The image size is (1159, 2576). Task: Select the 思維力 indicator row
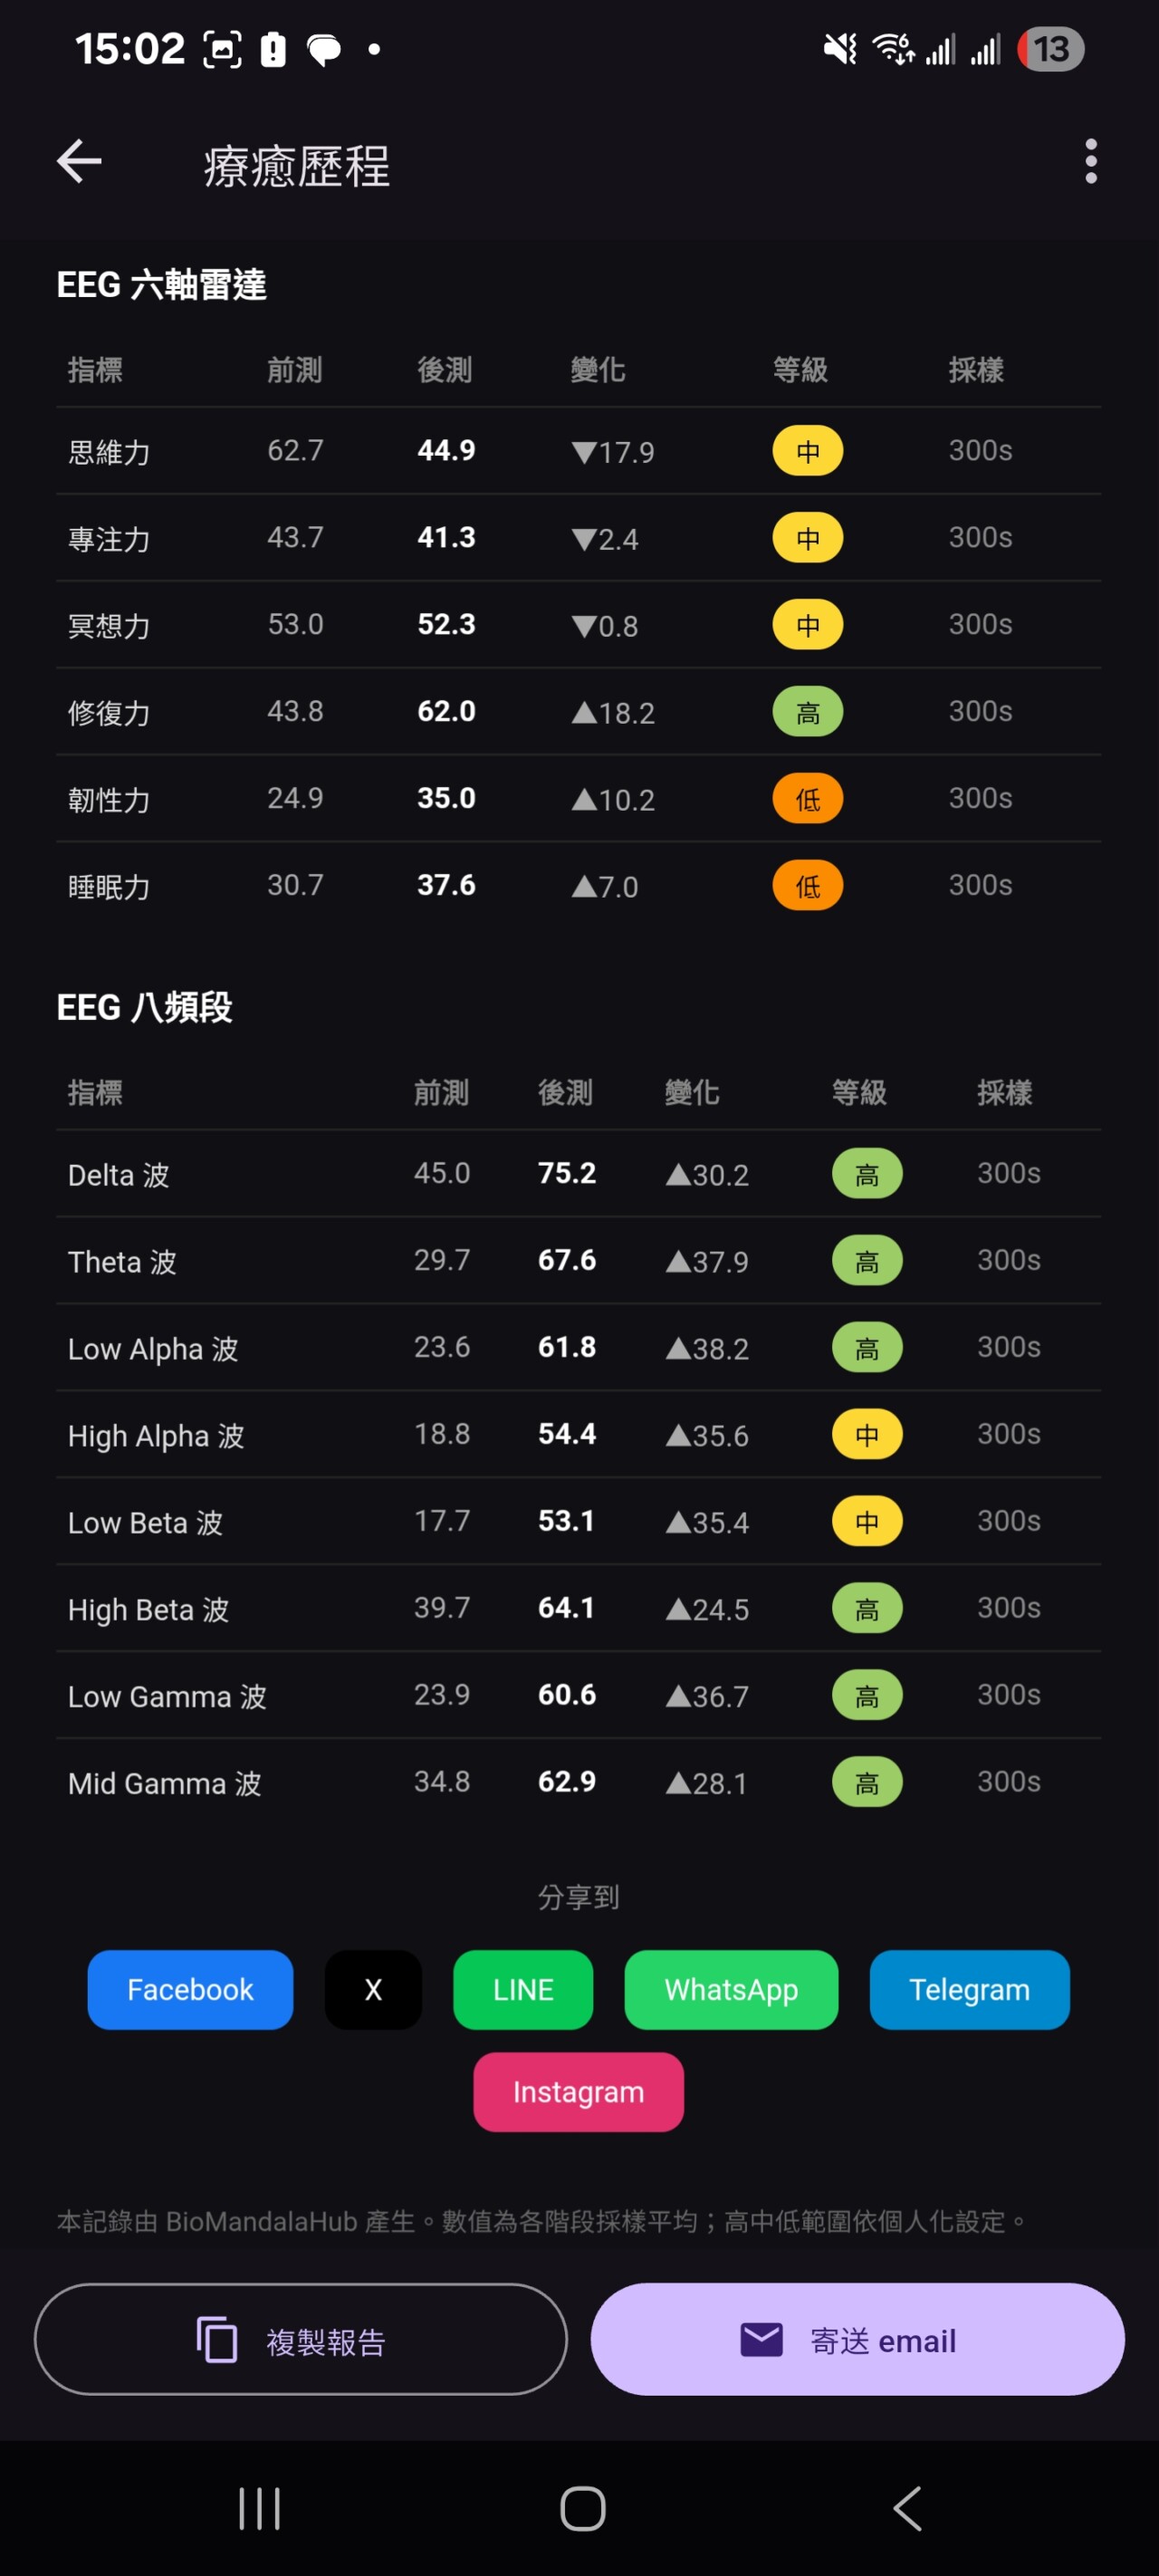pyautogui.click(x=578, y=451)
